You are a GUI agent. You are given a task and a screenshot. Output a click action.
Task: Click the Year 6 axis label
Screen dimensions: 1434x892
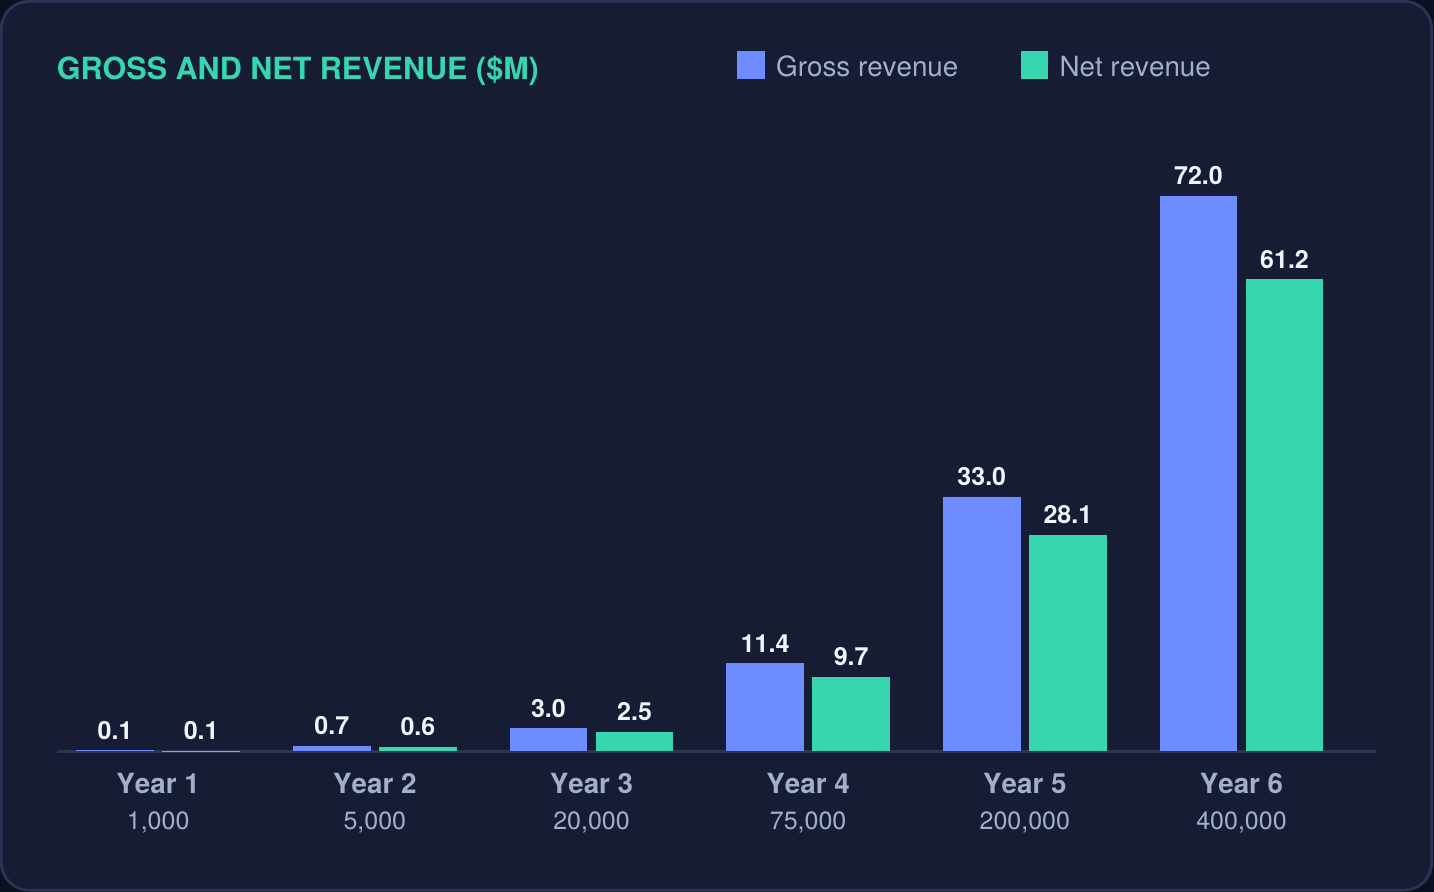click(x=1241, y=784)
